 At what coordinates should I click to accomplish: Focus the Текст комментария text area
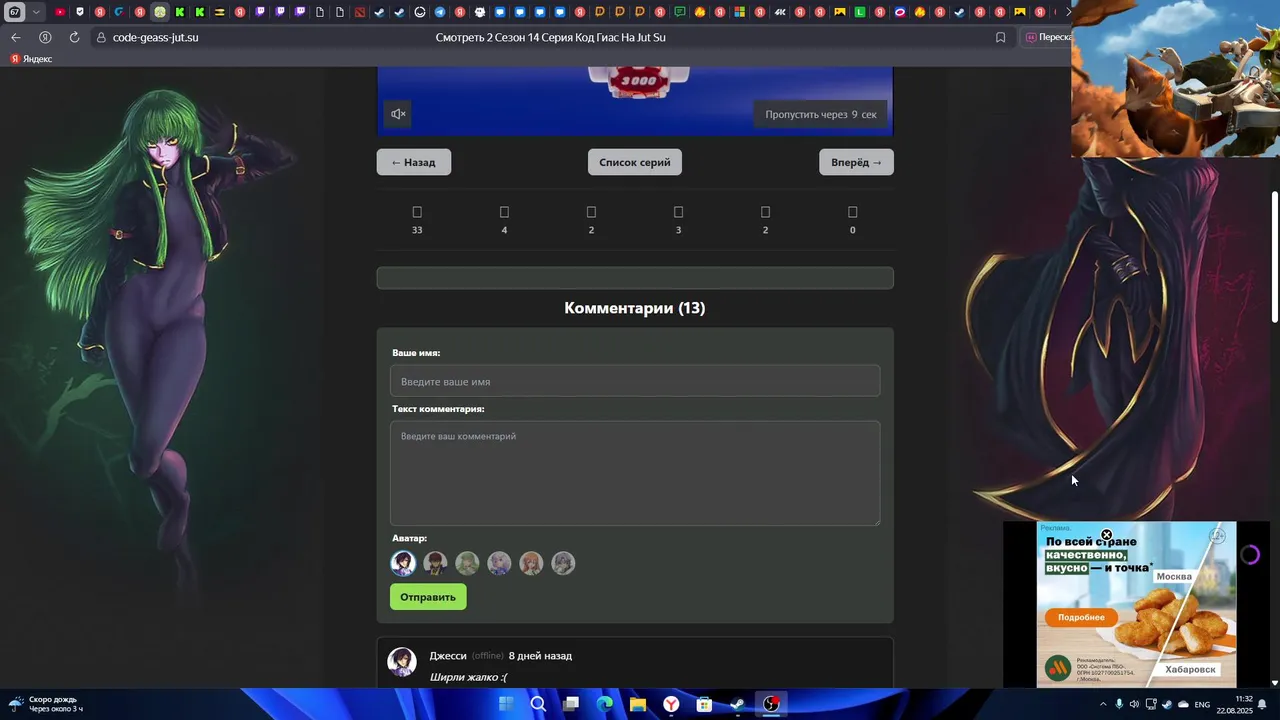coord(635,473)
